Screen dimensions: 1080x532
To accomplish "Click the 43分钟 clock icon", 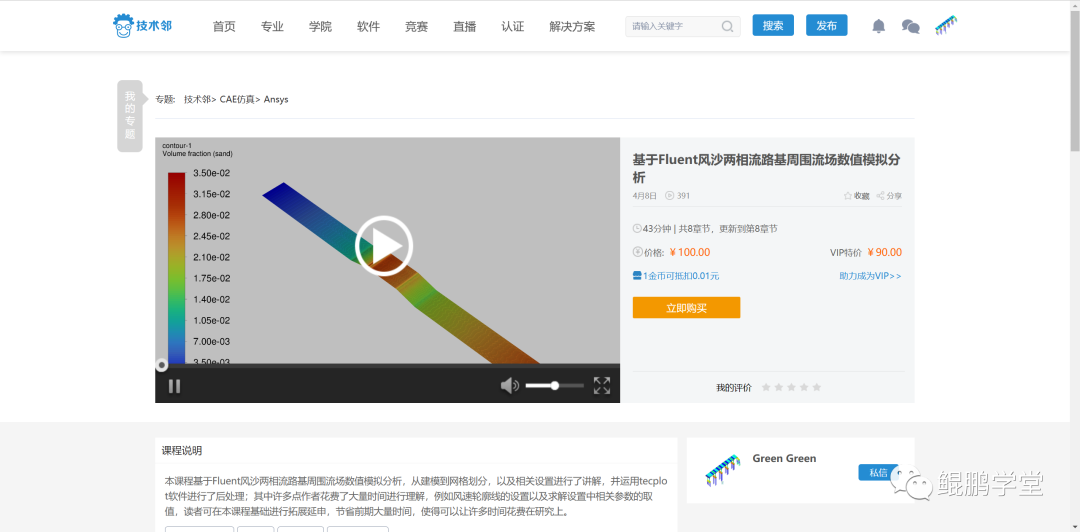I will [637, 229].
